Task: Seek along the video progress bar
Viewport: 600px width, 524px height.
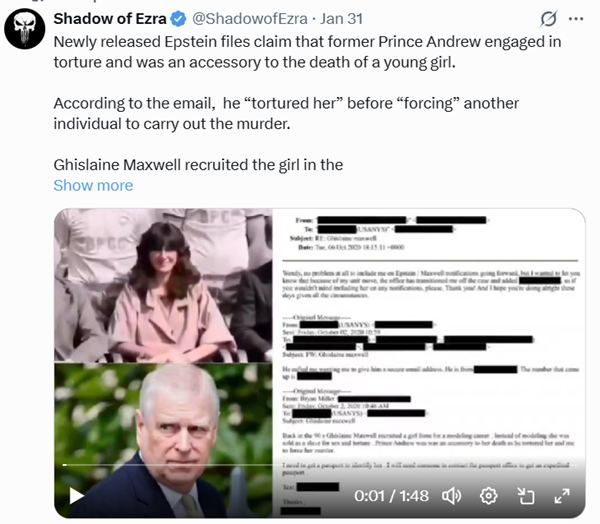Action: [320, 465]
